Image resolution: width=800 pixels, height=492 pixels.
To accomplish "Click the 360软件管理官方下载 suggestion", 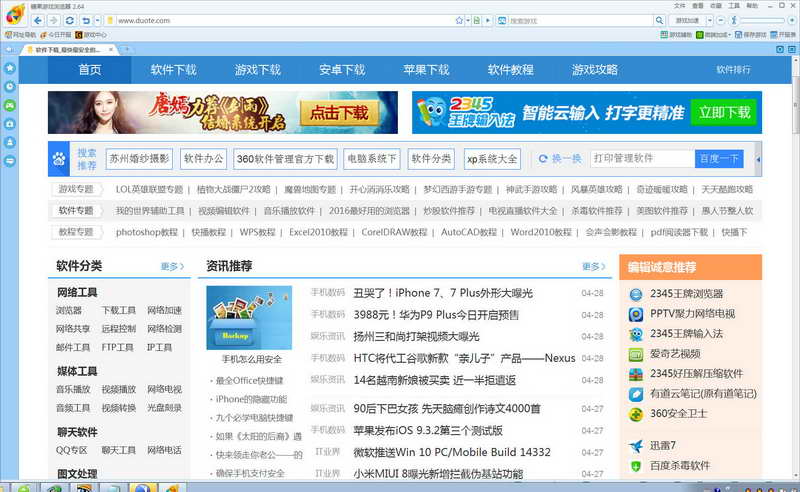I will pyautogui.click(x=285, y=159).
